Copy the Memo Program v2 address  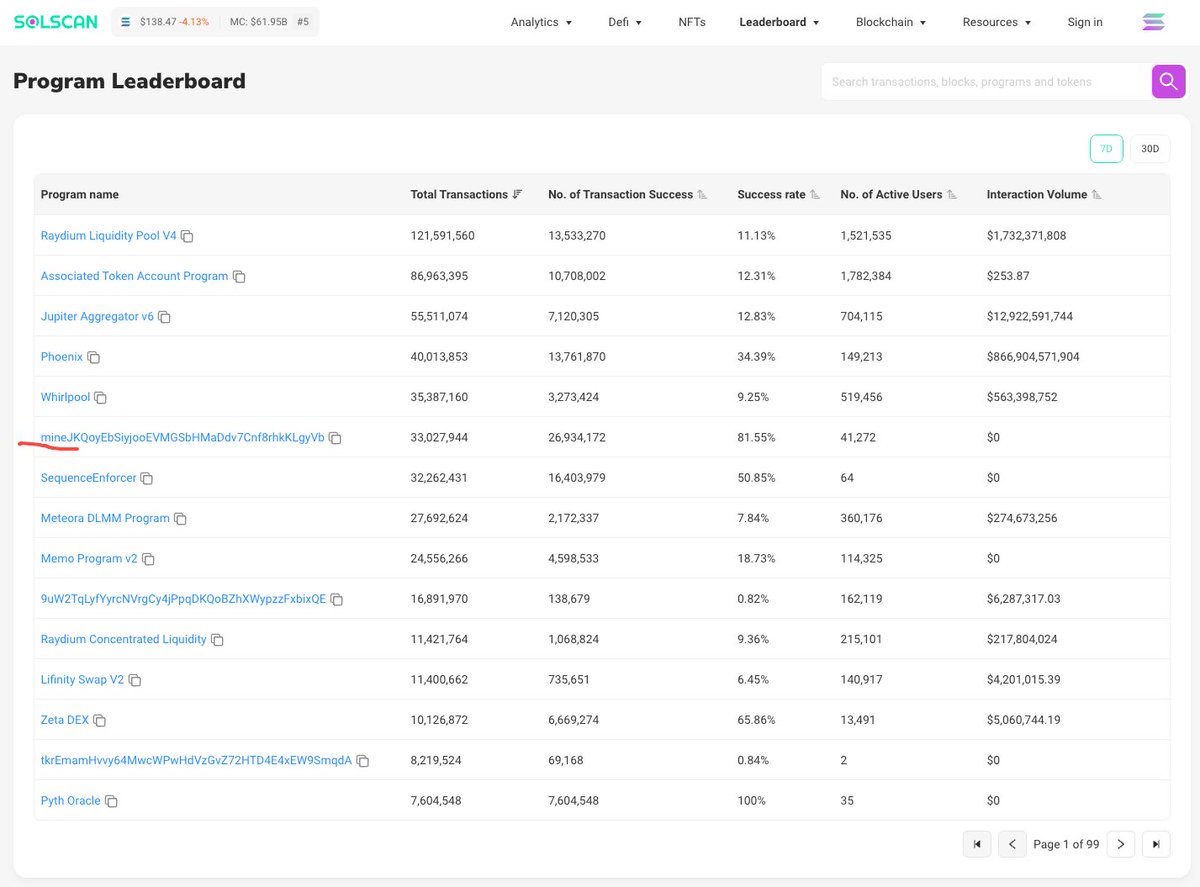point(148,559)
